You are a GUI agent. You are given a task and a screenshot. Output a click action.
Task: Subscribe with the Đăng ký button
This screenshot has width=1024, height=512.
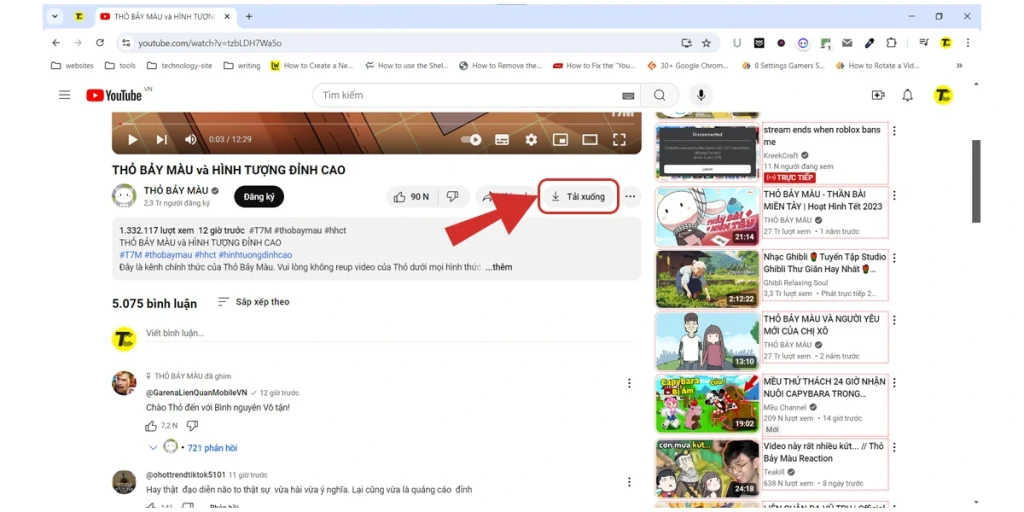pos(259,197)
